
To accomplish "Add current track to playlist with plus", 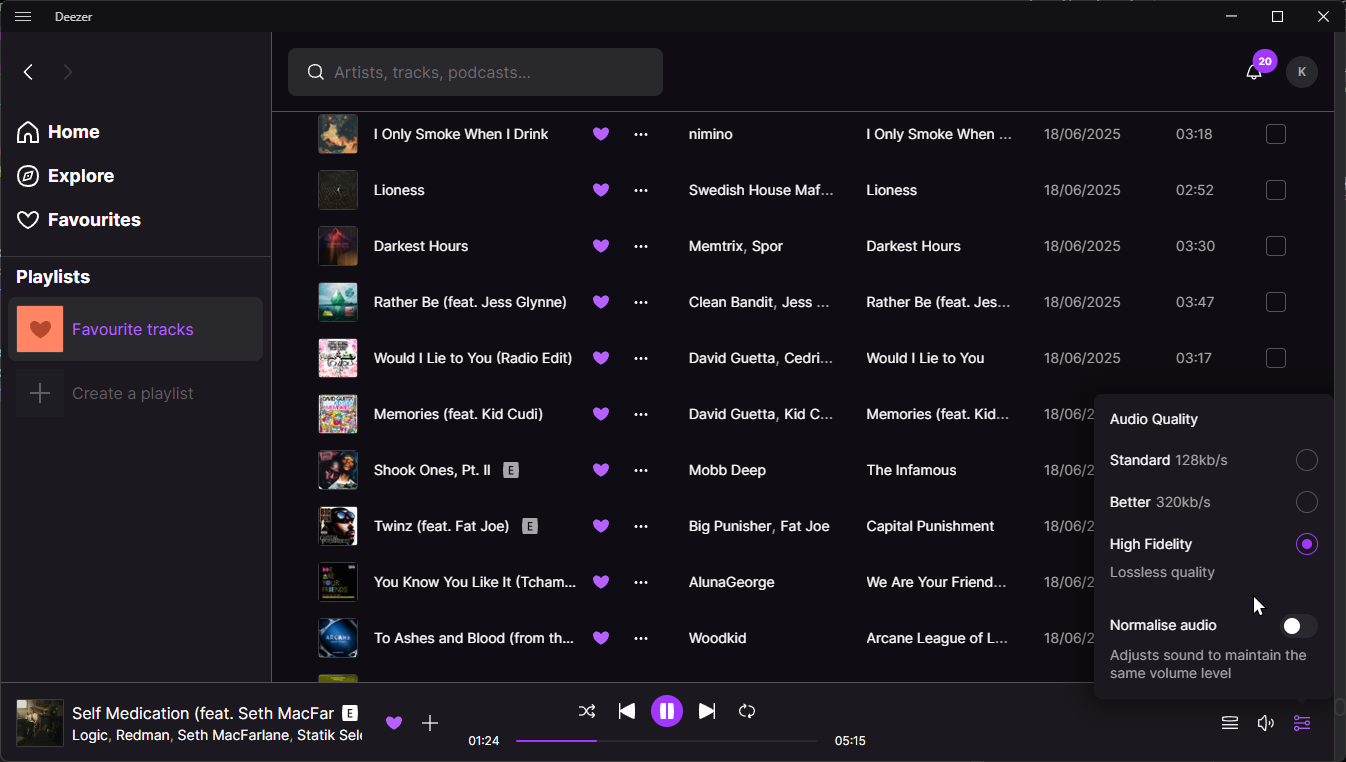I will (430, 723).
